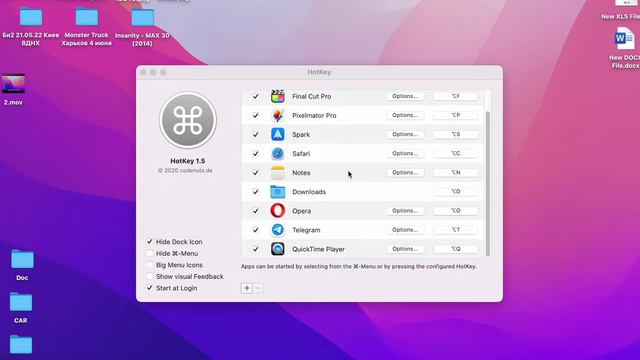Select the New DOCX File icon
The width and height of the screenshot is (640, 360).
tap(624, 38)
